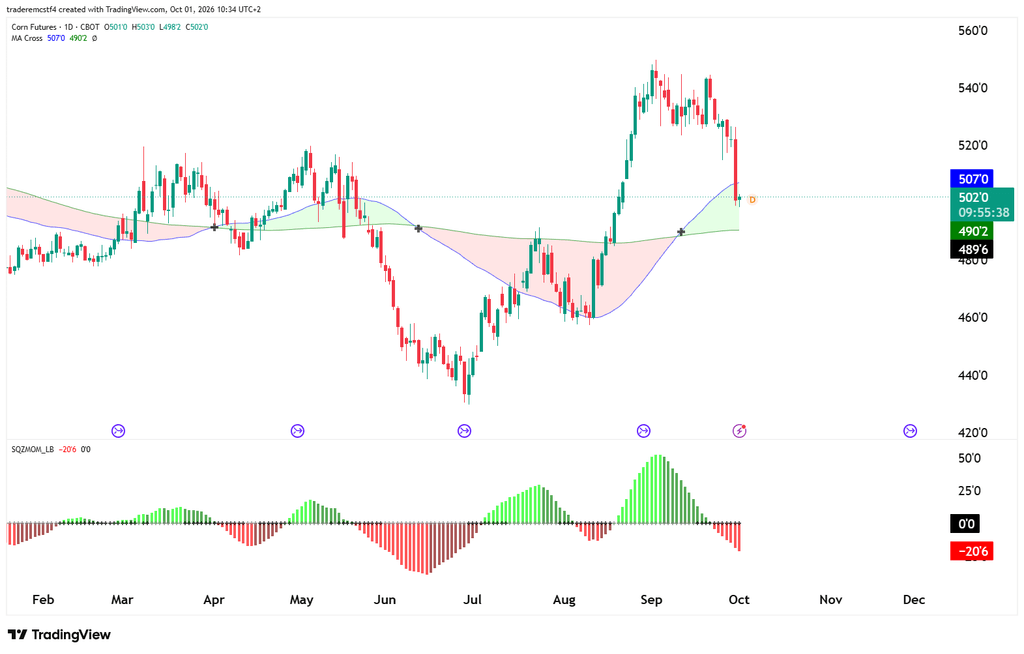The width and height of the screenshot is (1024, 654).
Task: Click the O501'0 open value
Action: (116, 27)
